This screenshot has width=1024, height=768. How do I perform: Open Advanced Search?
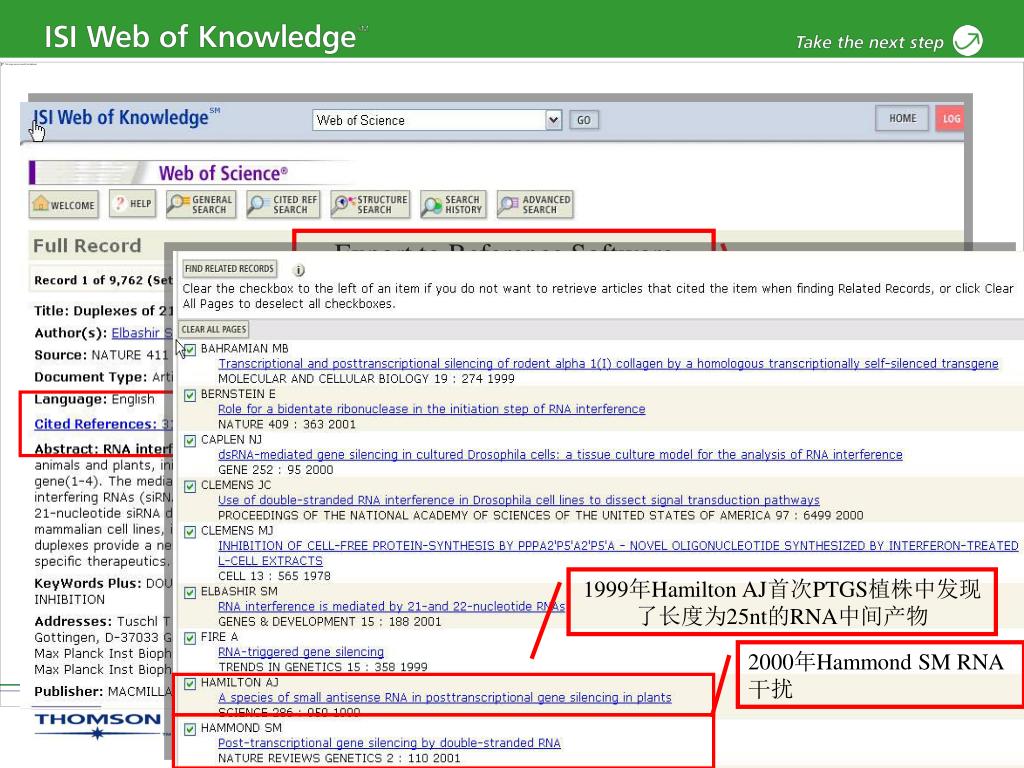535,204
